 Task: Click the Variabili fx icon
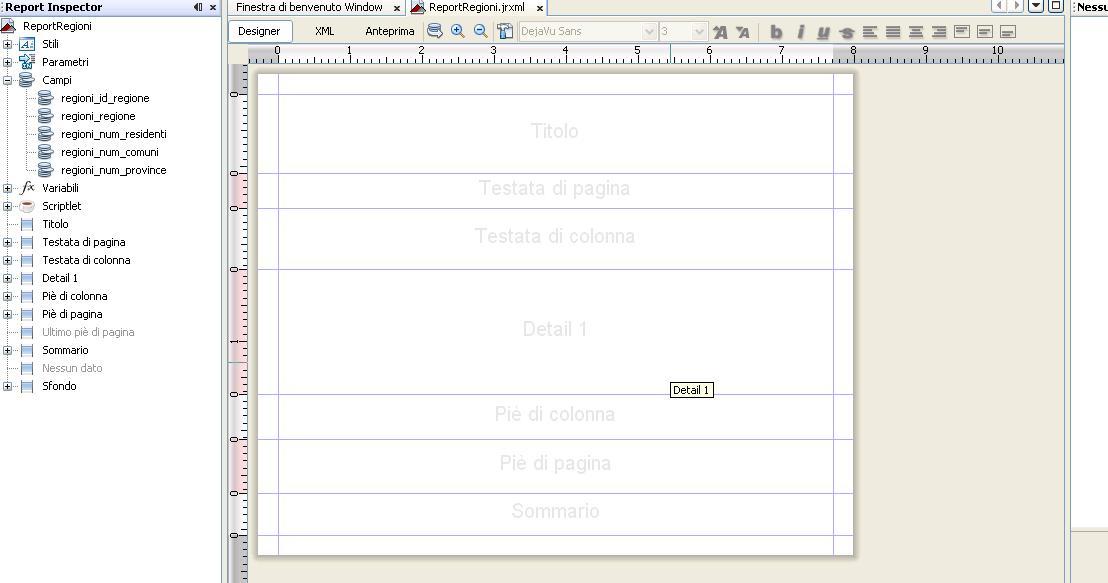coord(28,188)
